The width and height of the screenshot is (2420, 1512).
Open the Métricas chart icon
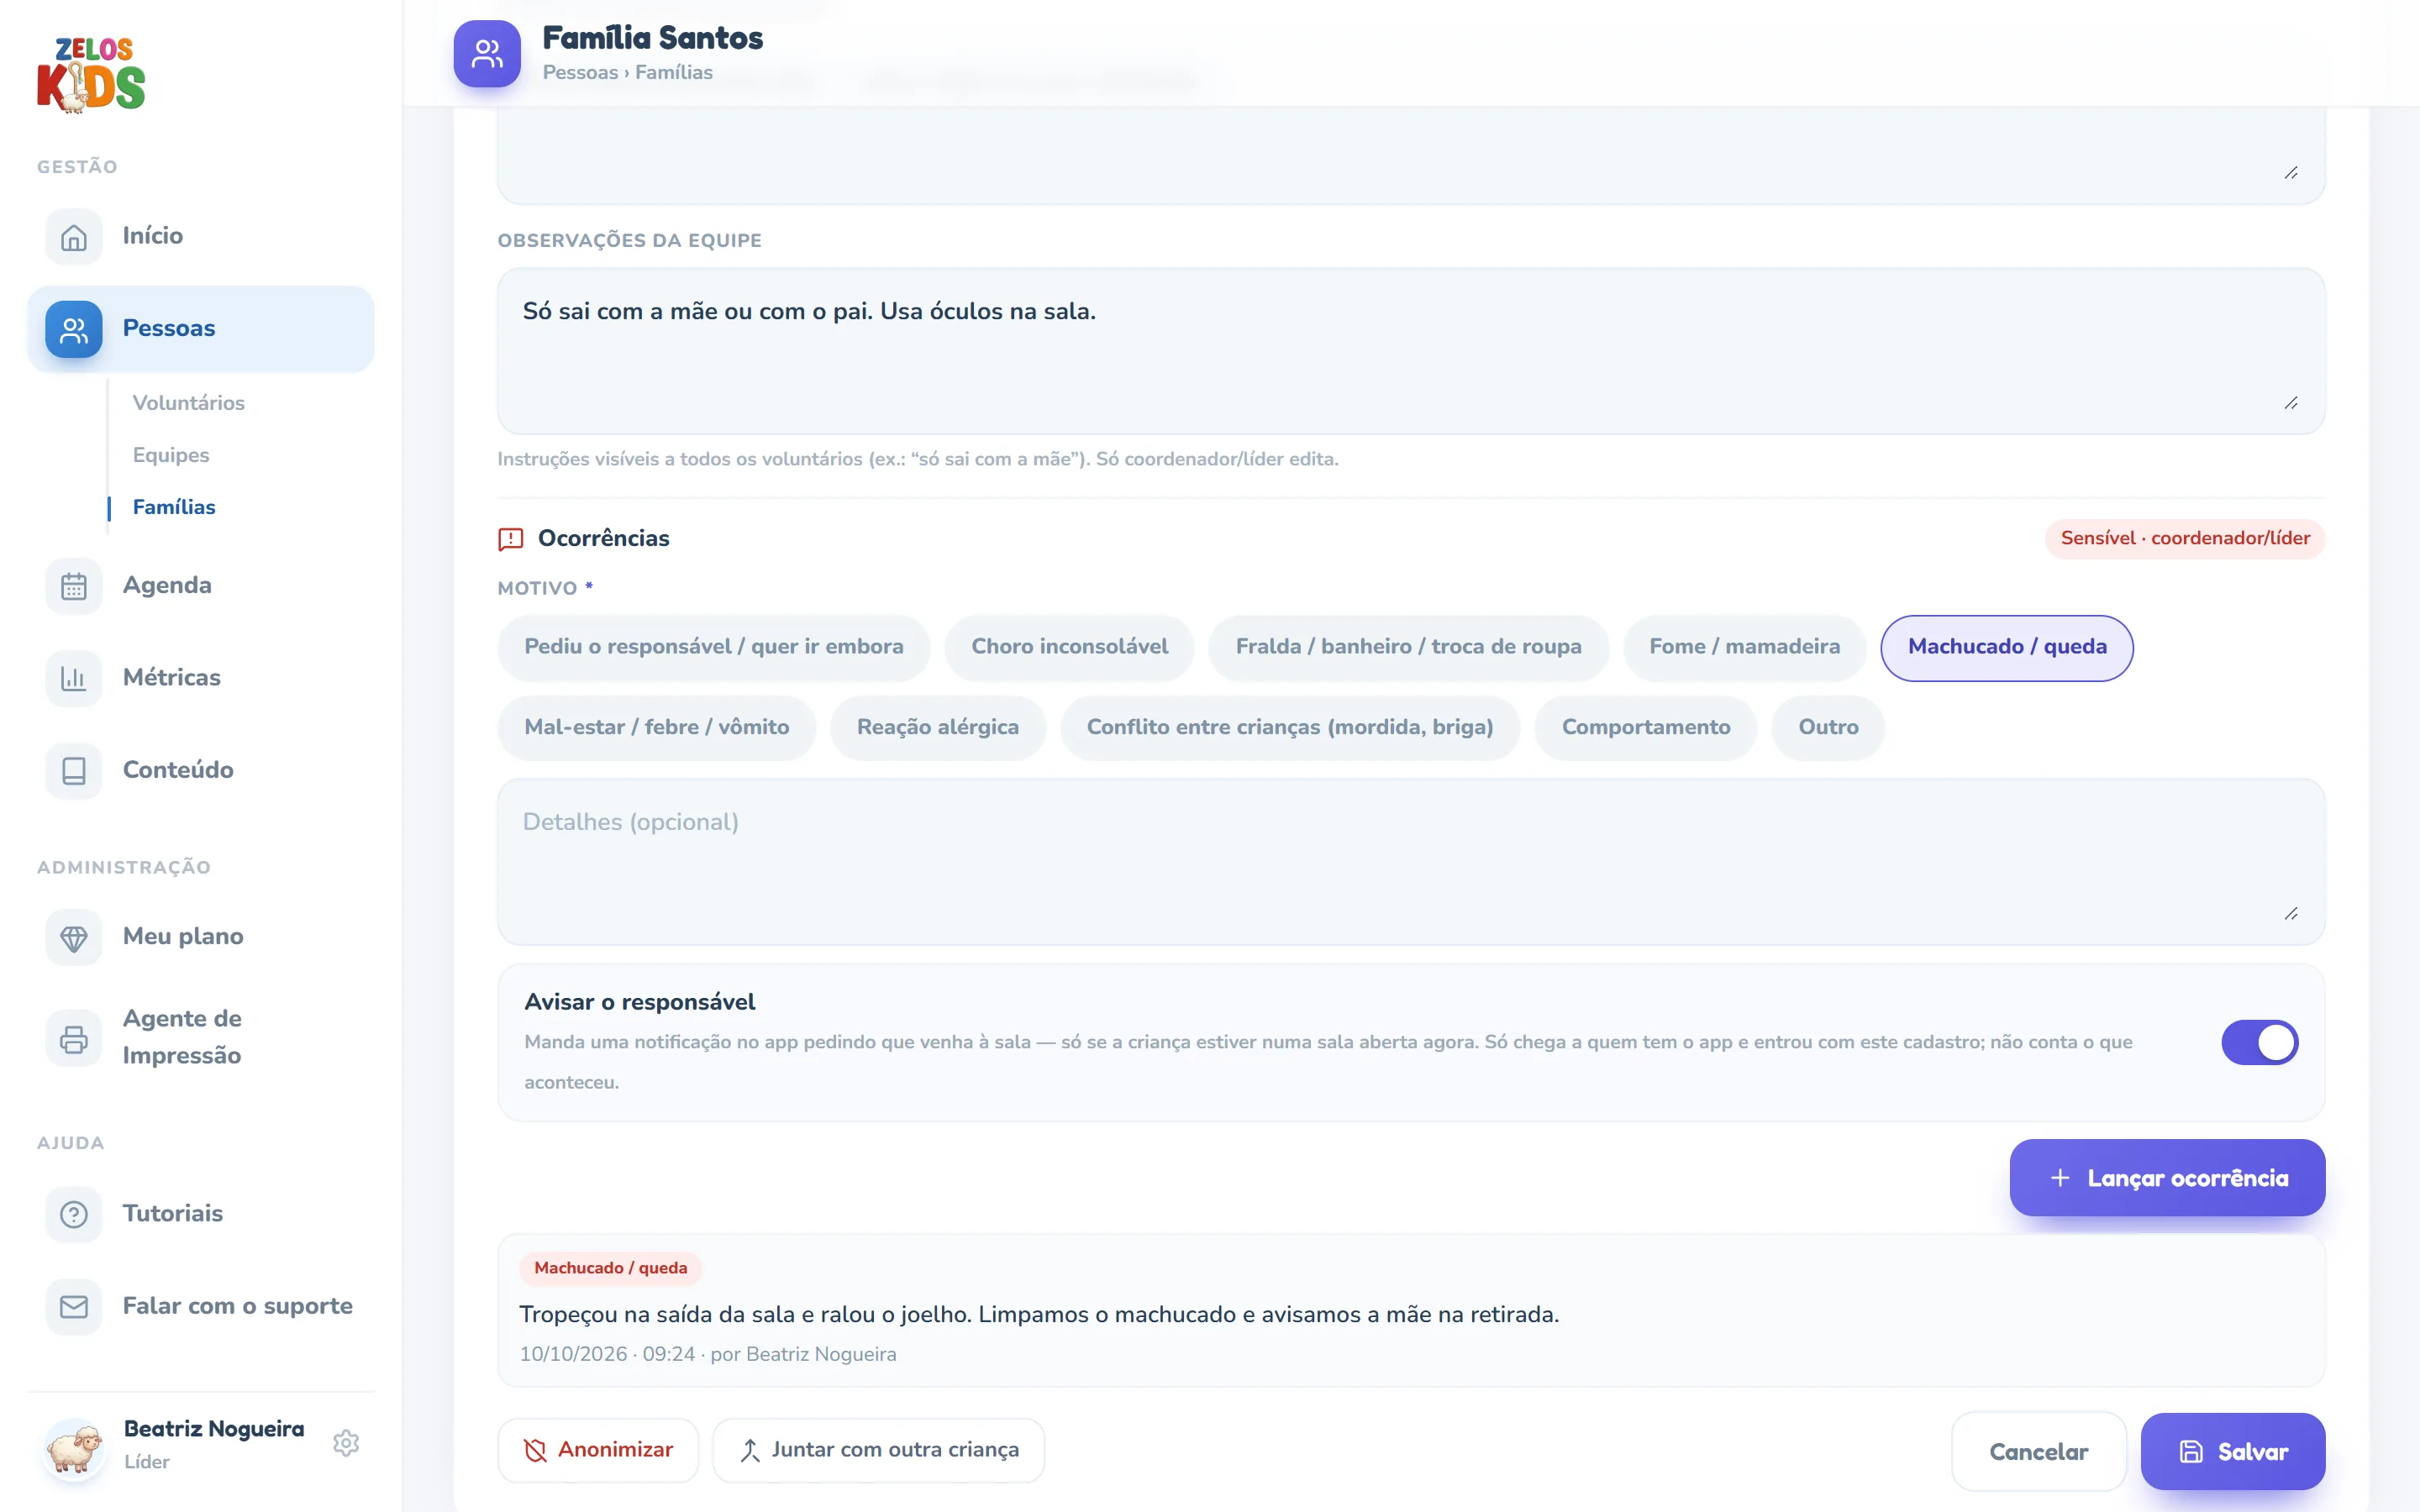coord(74,678)
